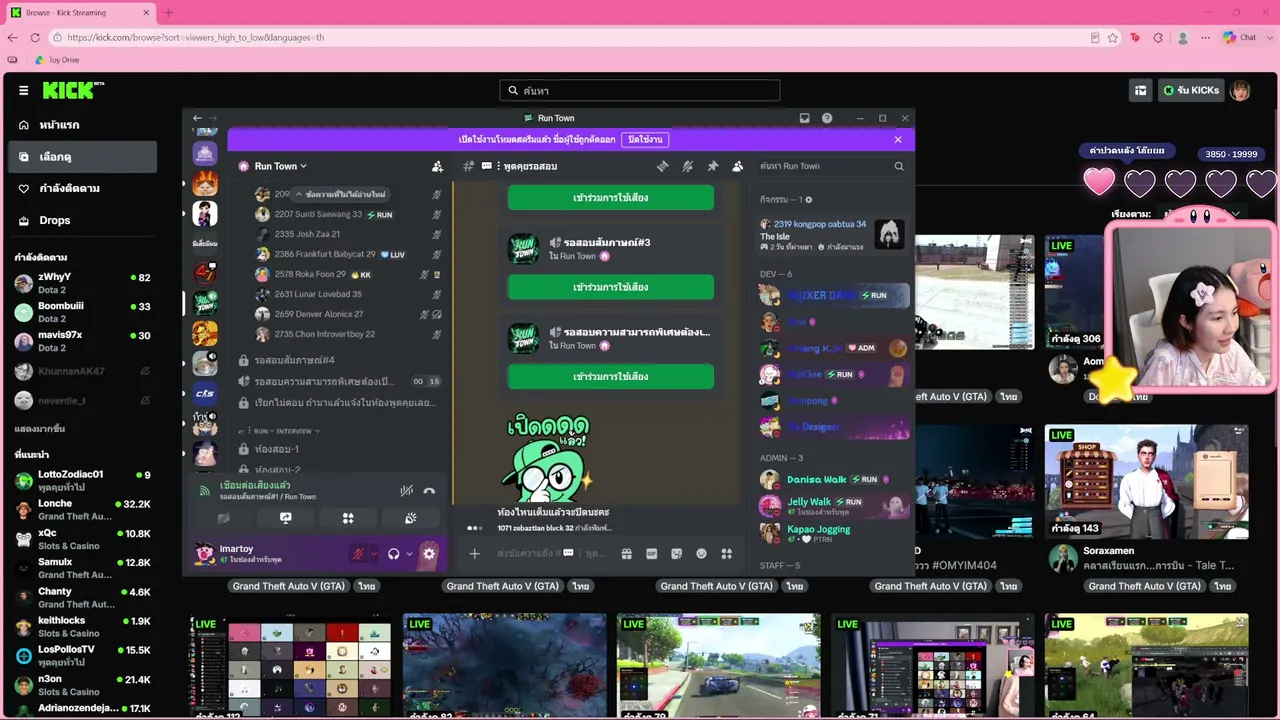
Task: Open the headphone output options dropdown arrow
Action: [409, 553]
